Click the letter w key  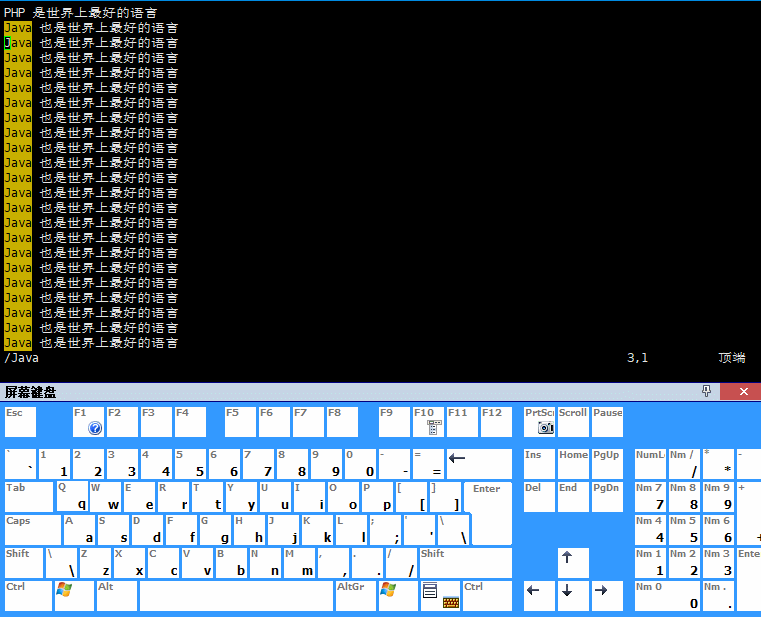coord(105,497)
